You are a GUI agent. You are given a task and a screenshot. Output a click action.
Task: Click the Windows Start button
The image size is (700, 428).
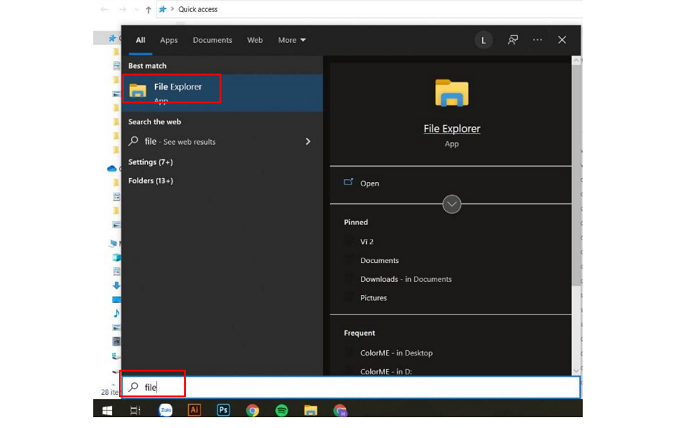106,410
